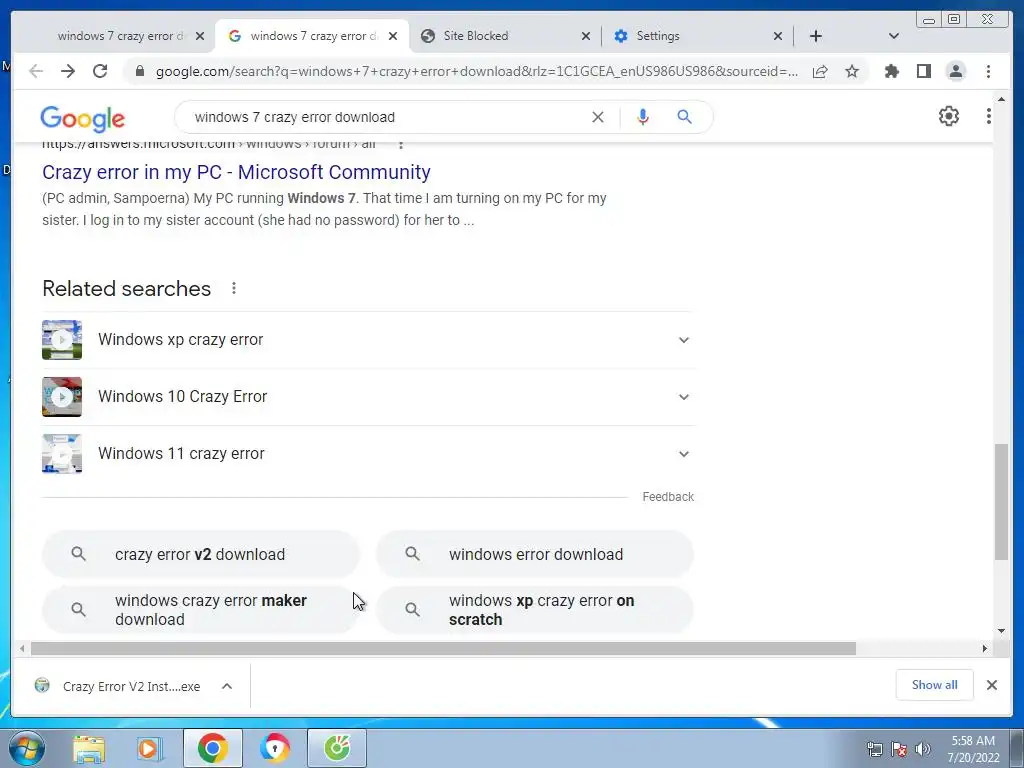Click the Google Chrome taskbar icon
Image resolution: width=1024 pixels, height=768 pixels.
point(212,748)
